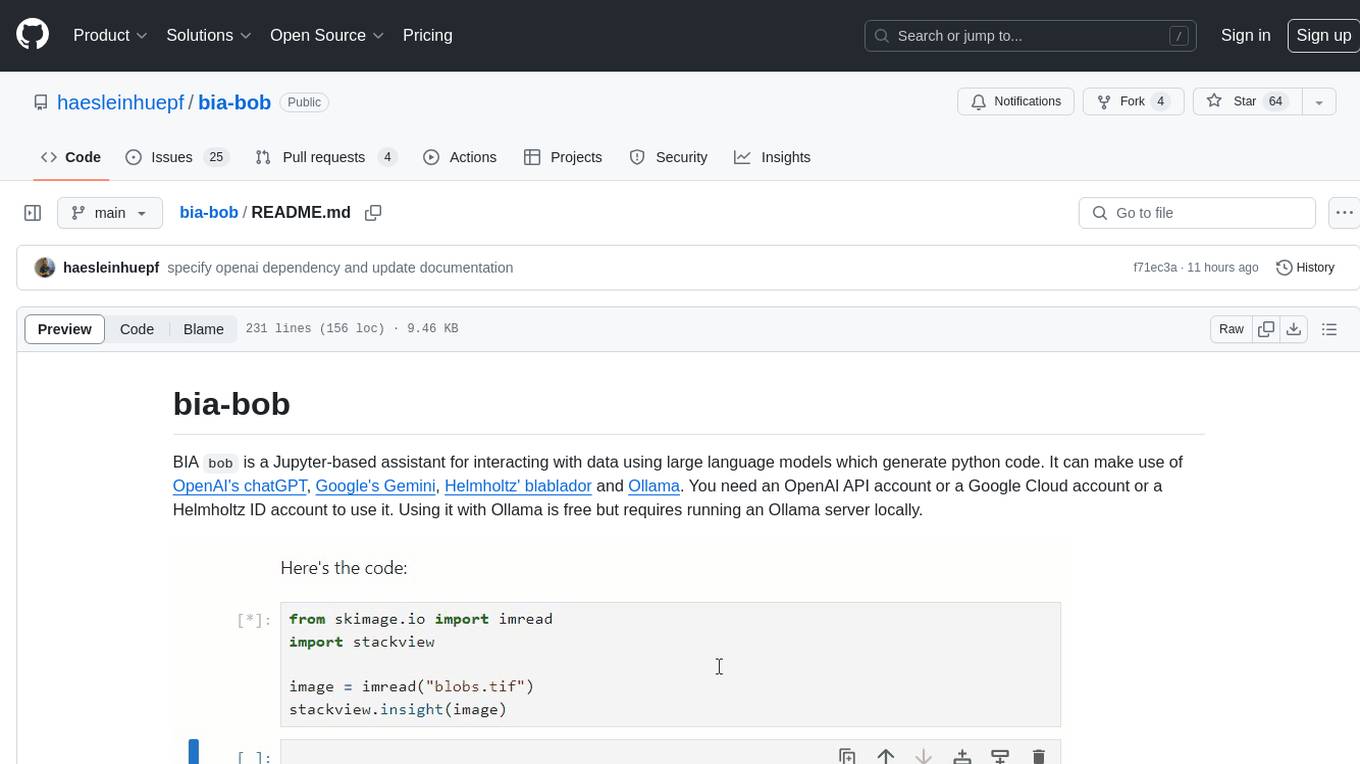Click the star count badge 64
1360x764 pixels.
tap(1275, 102)
